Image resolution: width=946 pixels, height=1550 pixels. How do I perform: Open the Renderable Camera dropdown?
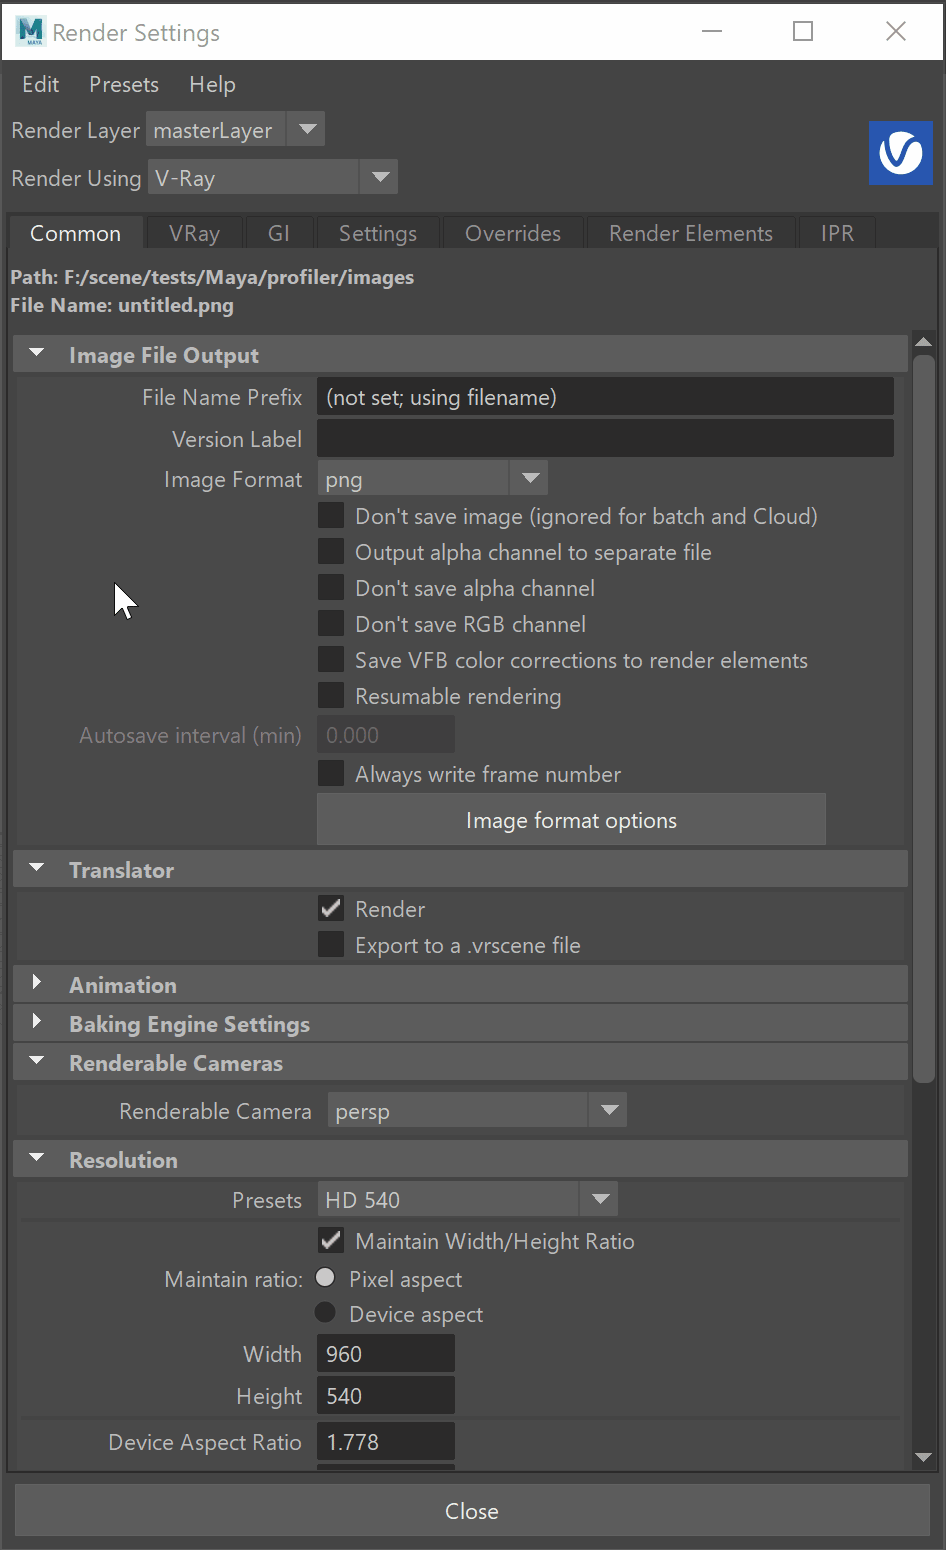click(607, 1110)
